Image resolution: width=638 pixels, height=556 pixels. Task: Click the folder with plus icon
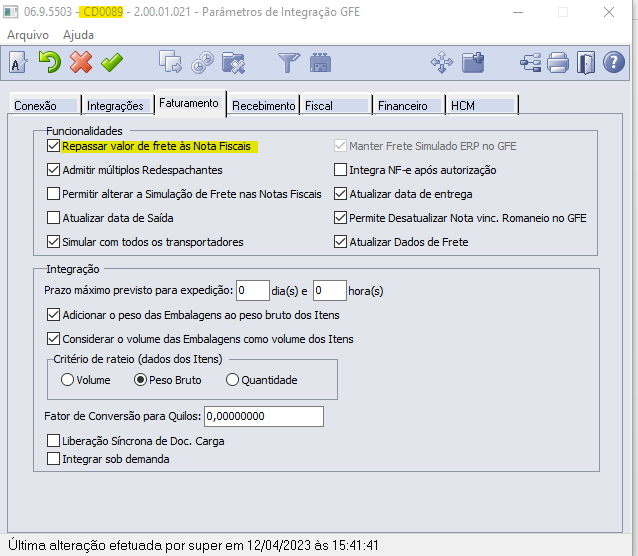[x=473, y=63]
